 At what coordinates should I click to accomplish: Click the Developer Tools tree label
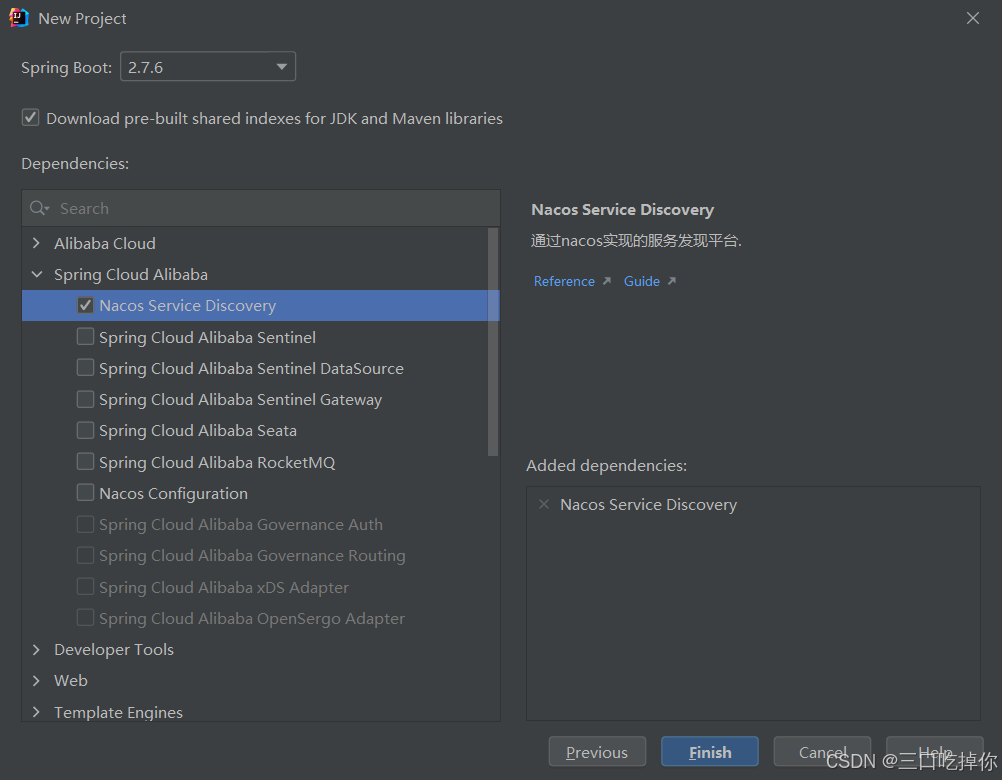coord(114,650)
